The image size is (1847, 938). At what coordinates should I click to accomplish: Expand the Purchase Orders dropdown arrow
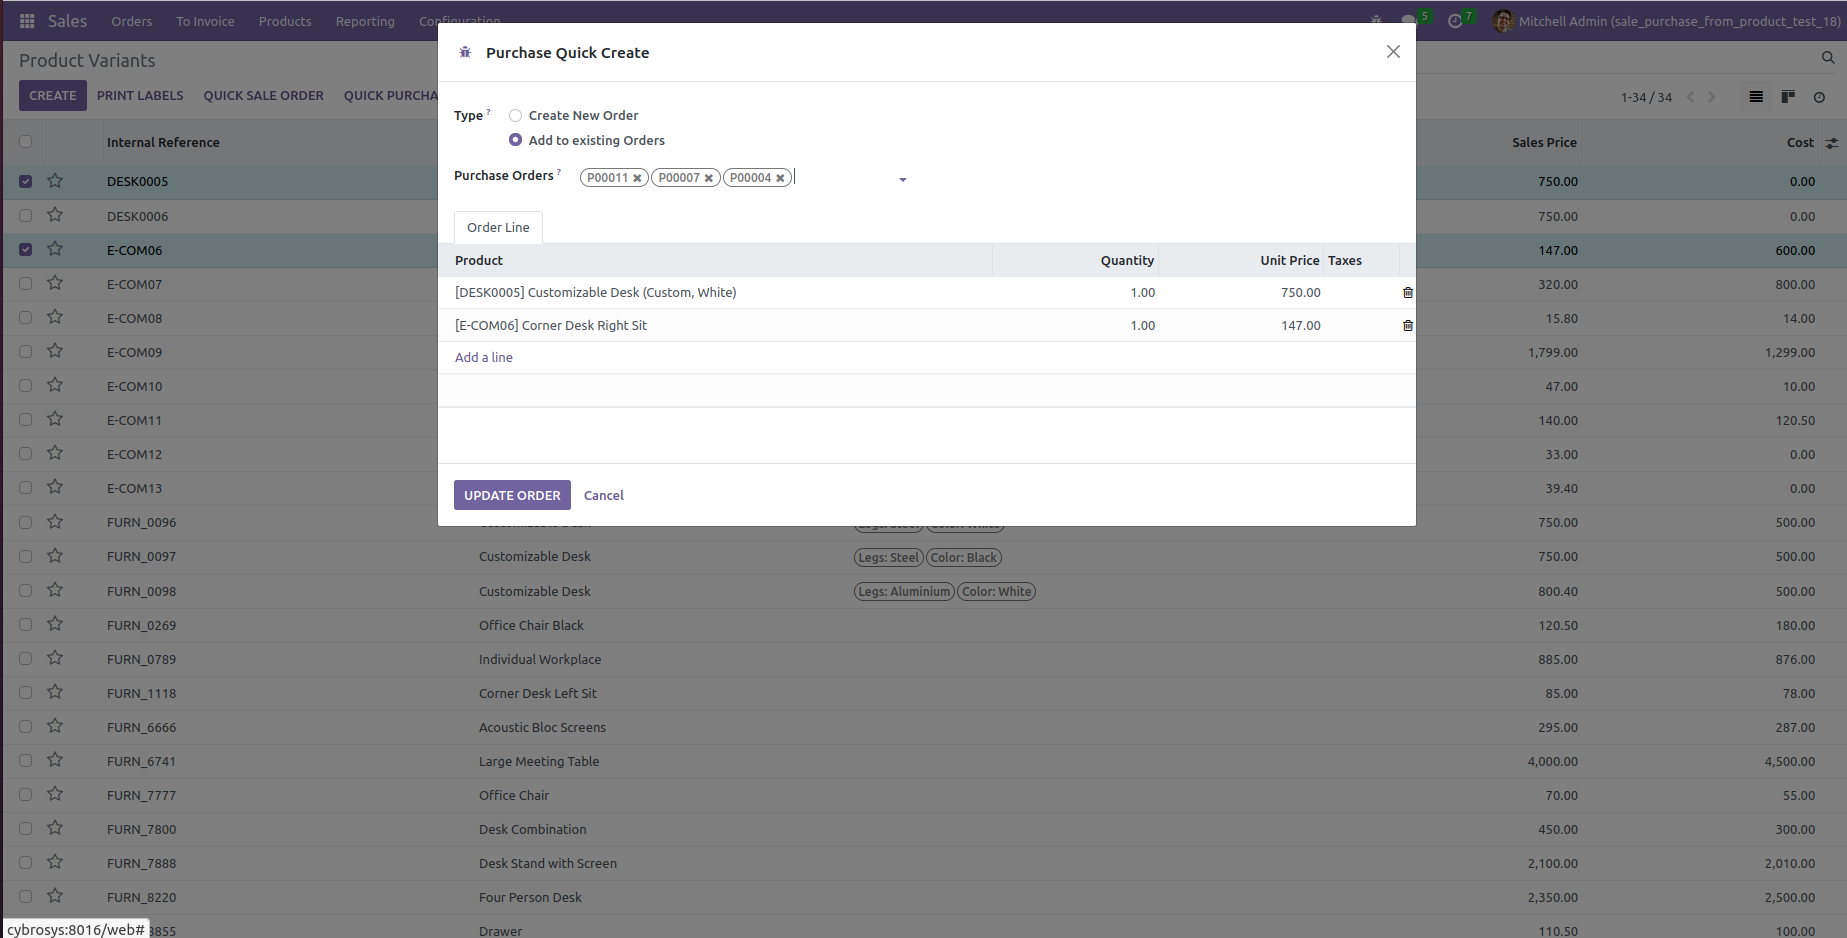click(902, 180)
